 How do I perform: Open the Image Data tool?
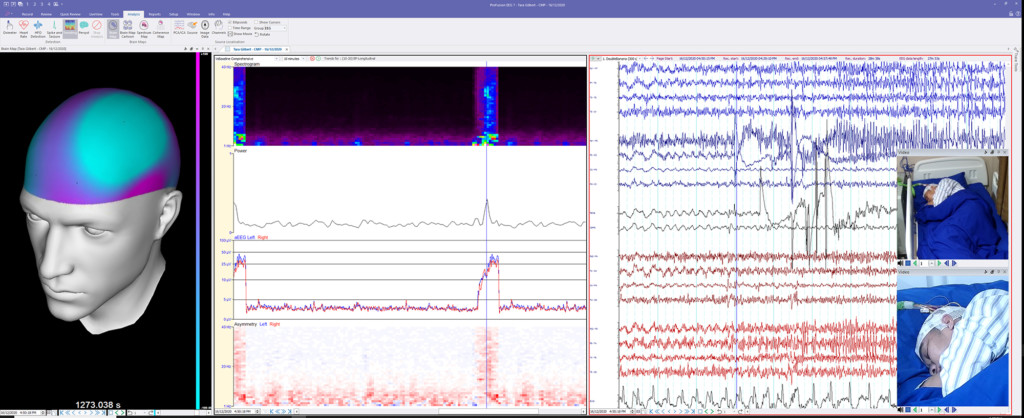point(204,27)
